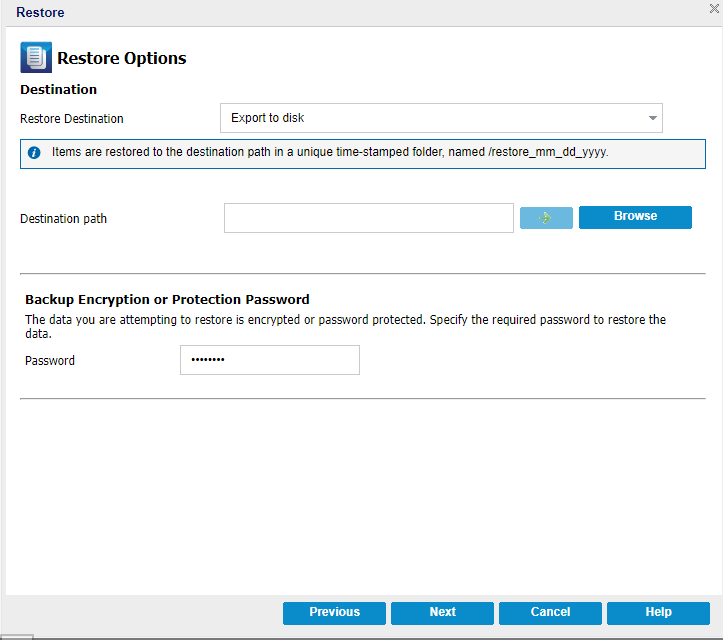Click the green arrow go button
The height and width of the screenshot is (640, 723).
click(x=546, y=218)
